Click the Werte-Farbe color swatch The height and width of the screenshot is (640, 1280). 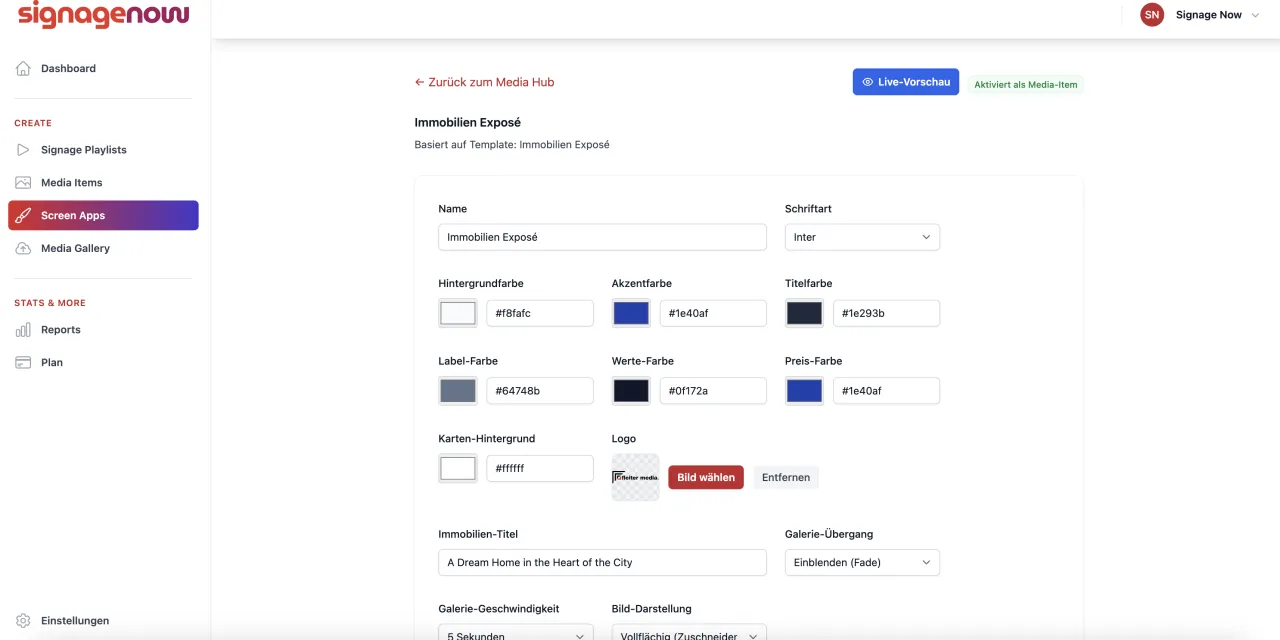tap(631, 391)
